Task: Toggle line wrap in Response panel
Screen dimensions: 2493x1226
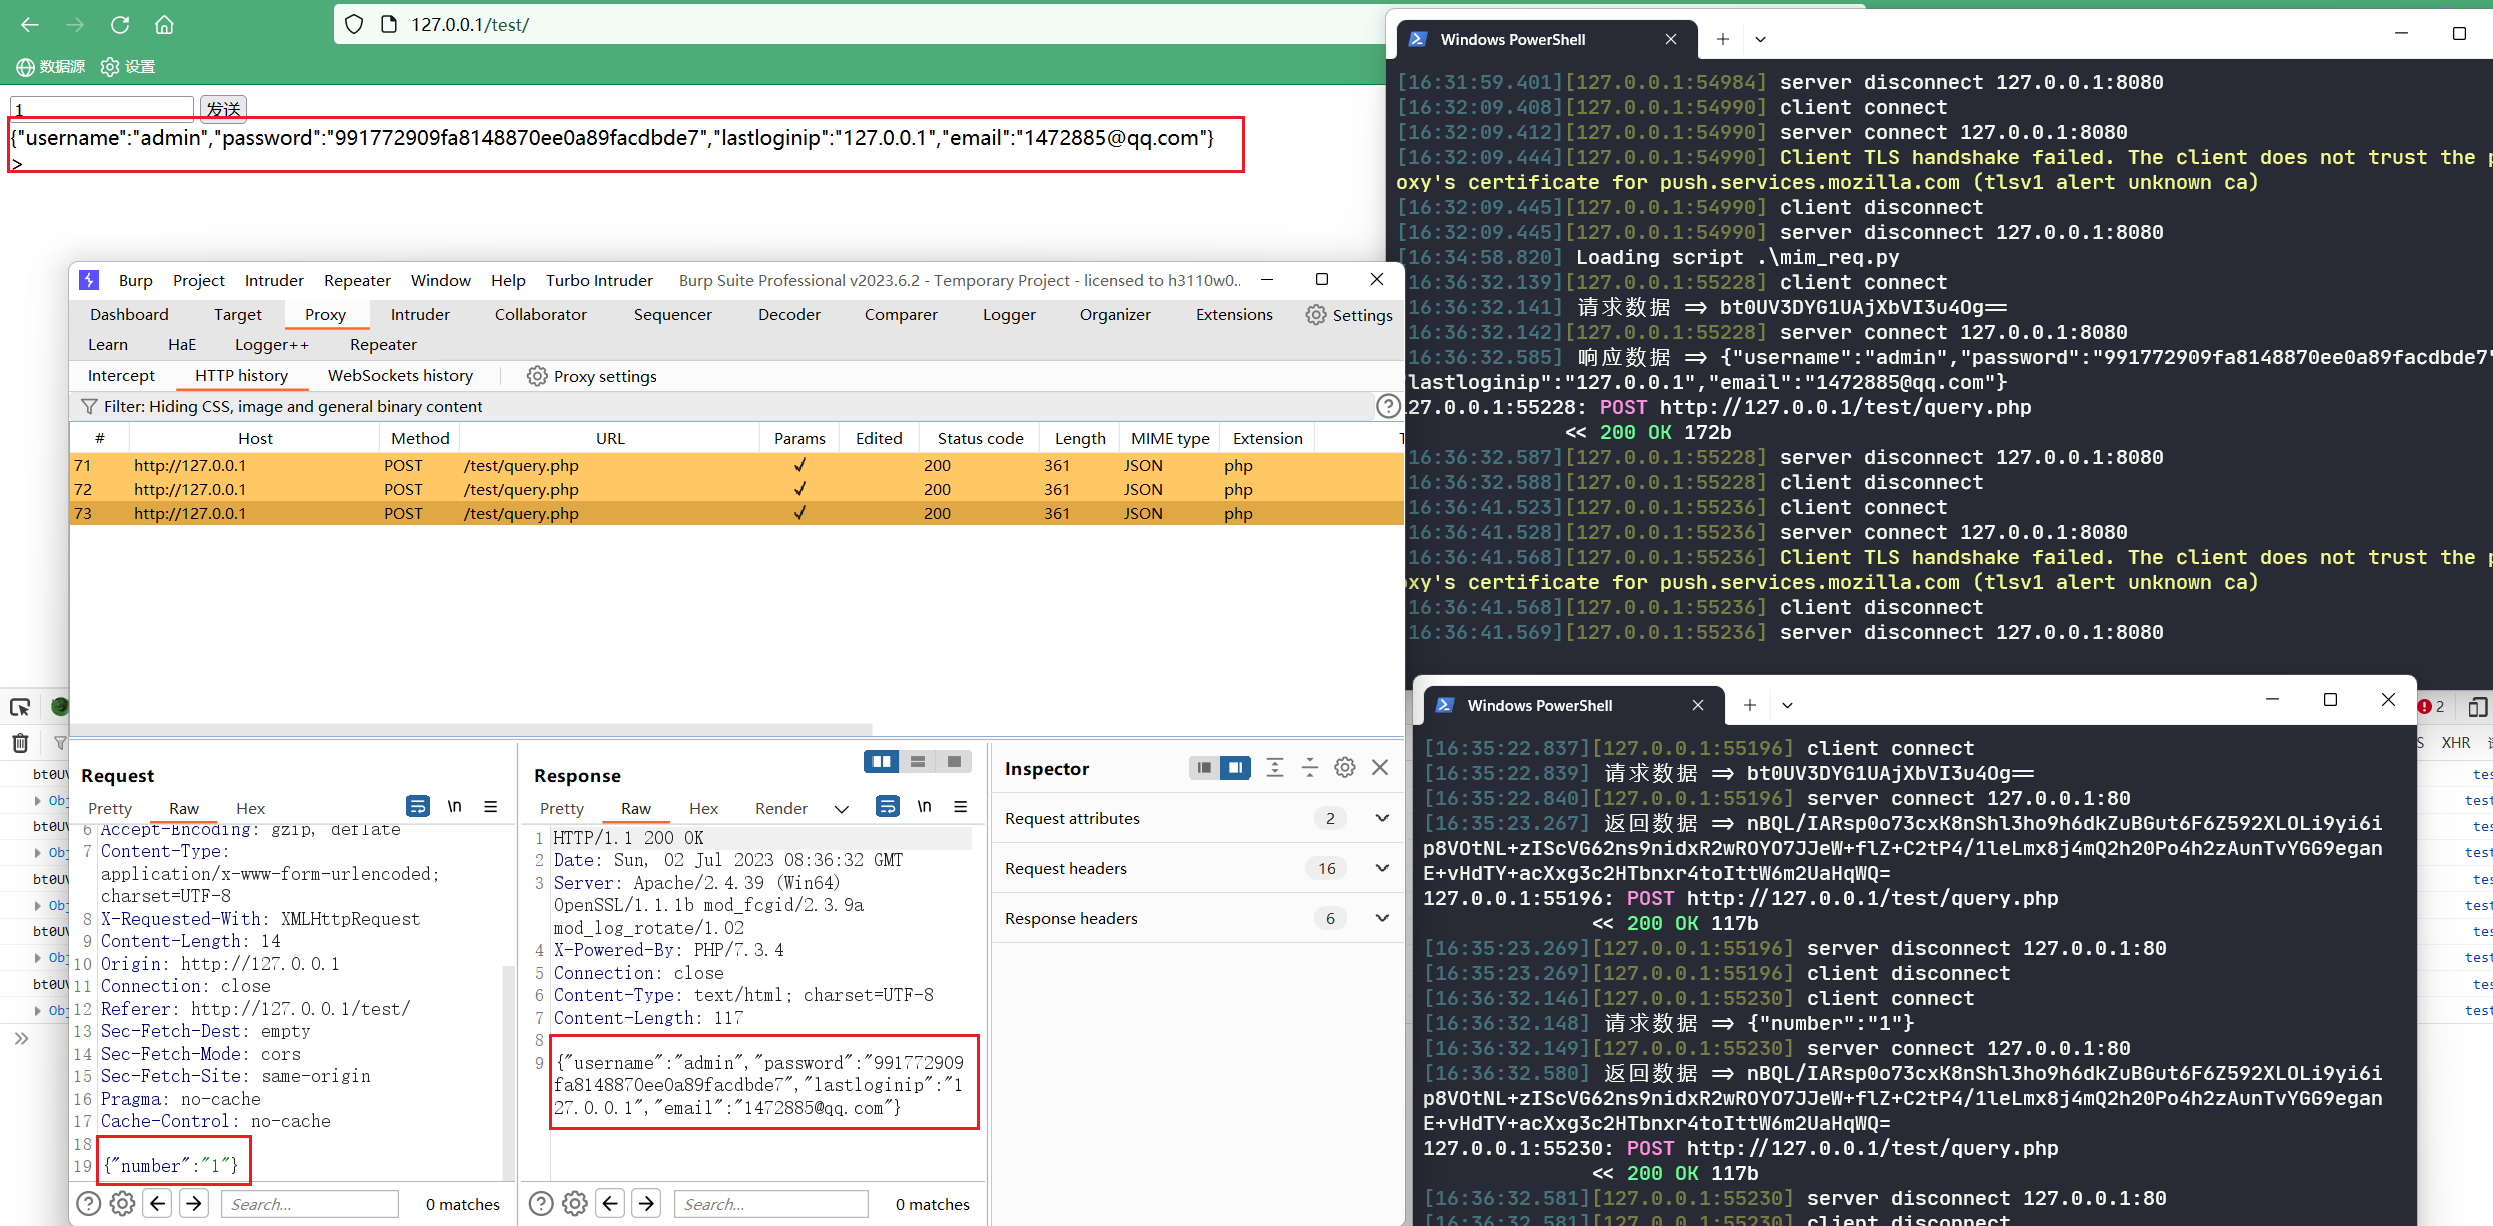Action: 887,807
